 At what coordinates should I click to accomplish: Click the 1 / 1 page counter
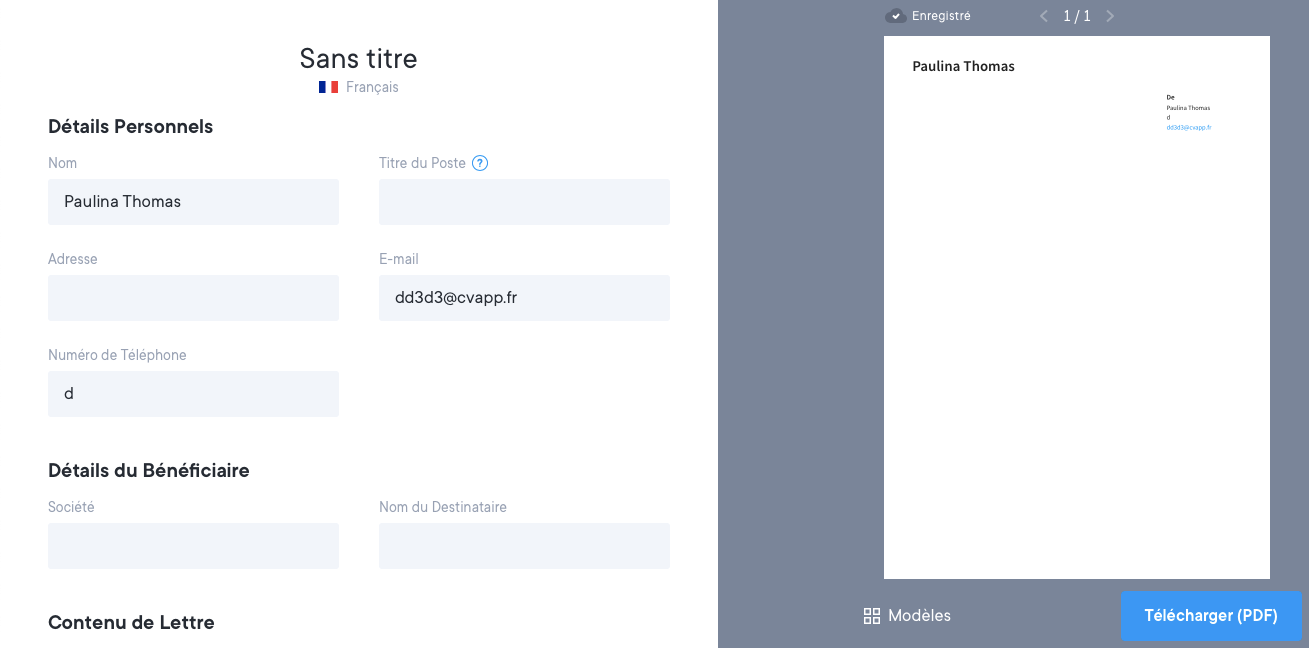[1077, 16]
